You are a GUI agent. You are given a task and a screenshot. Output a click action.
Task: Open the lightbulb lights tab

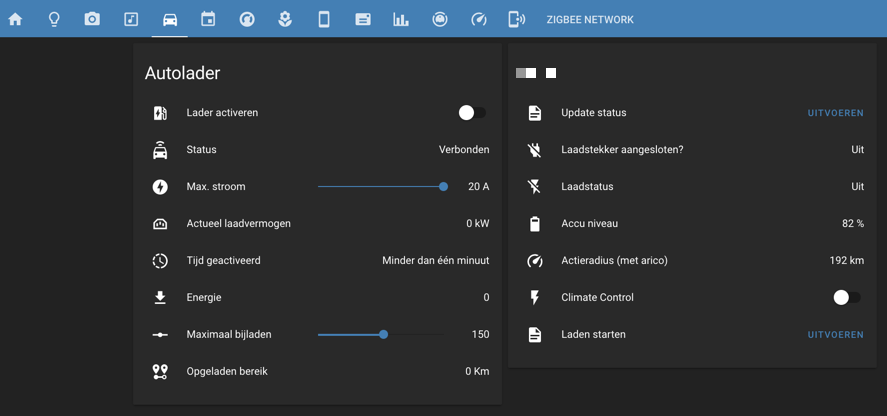[x=54, y=19]
